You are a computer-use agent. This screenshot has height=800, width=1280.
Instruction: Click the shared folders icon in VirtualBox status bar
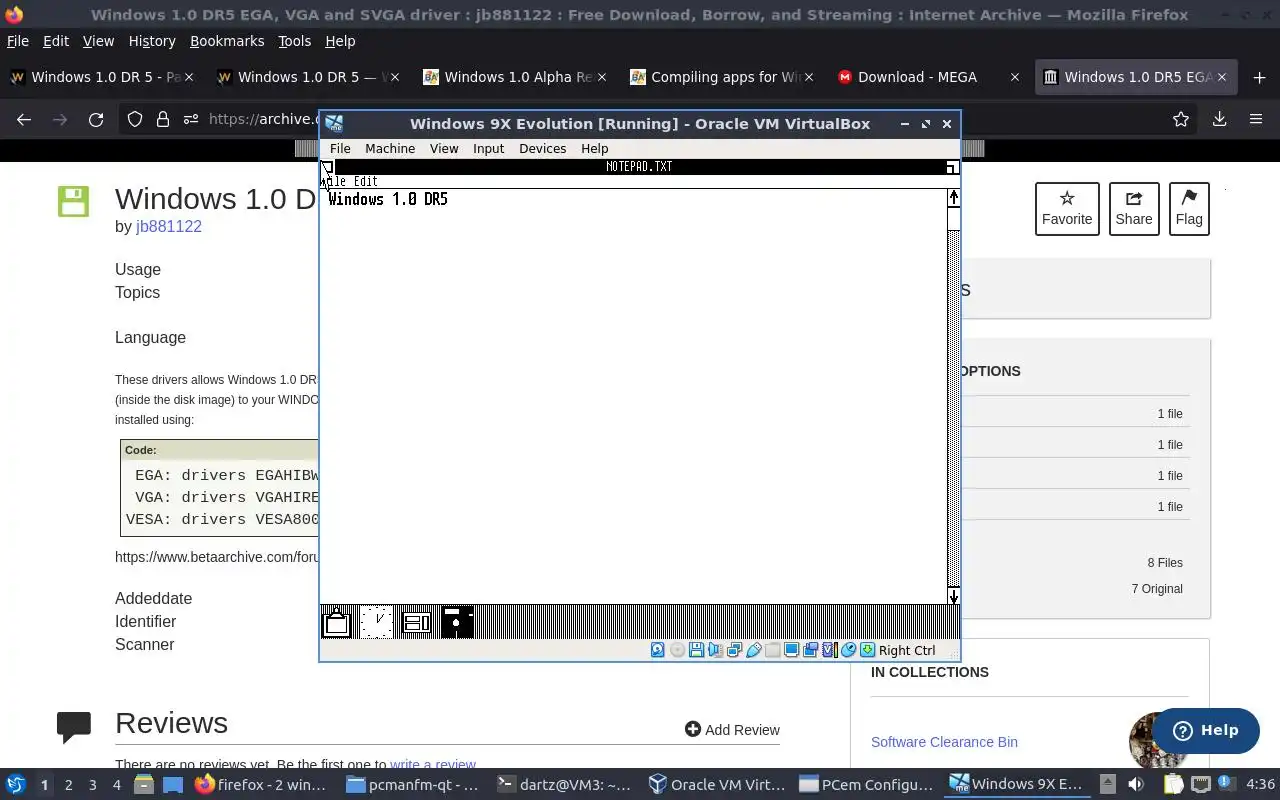coord(772,650)
